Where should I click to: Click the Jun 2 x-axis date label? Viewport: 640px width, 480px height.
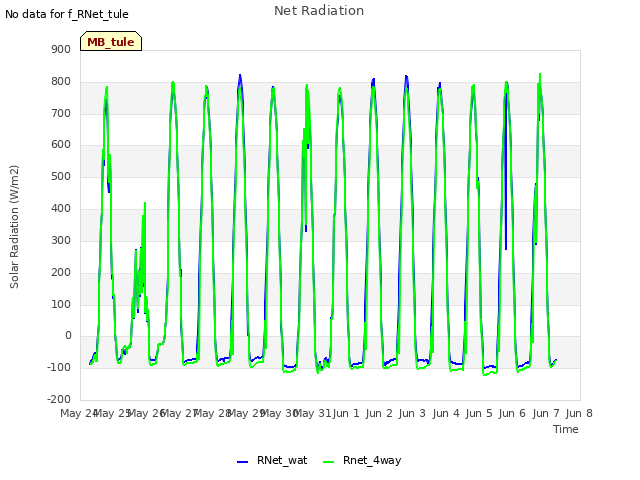[x=379, y=413]
